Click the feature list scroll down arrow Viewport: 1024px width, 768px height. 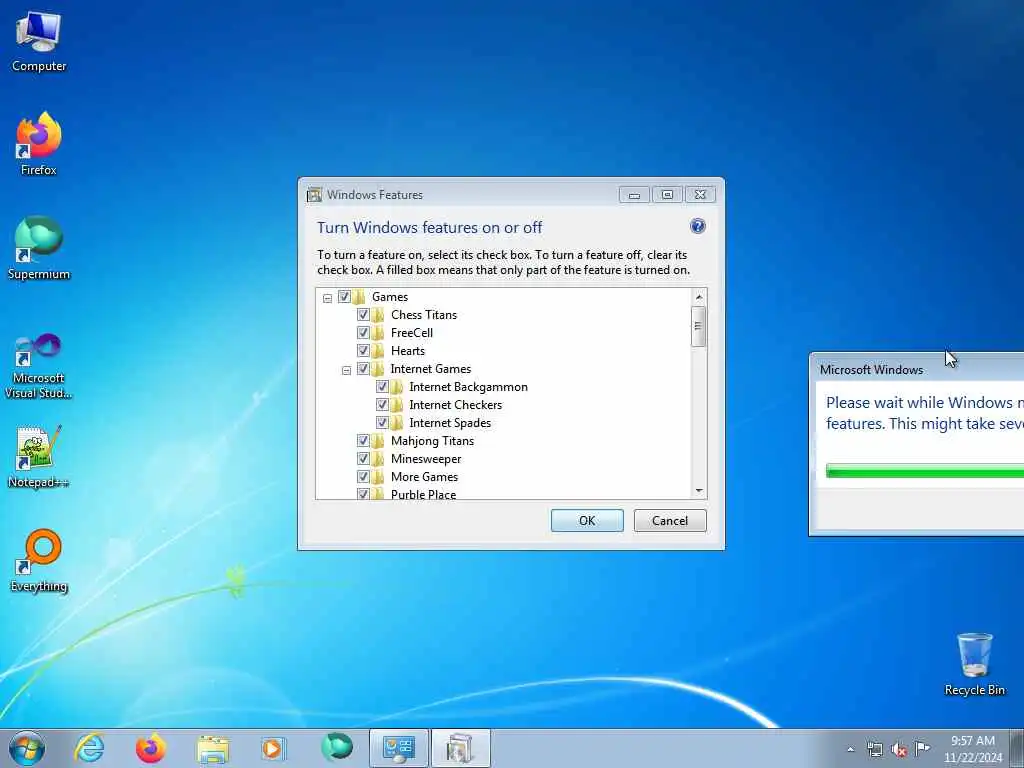[699, 490]
